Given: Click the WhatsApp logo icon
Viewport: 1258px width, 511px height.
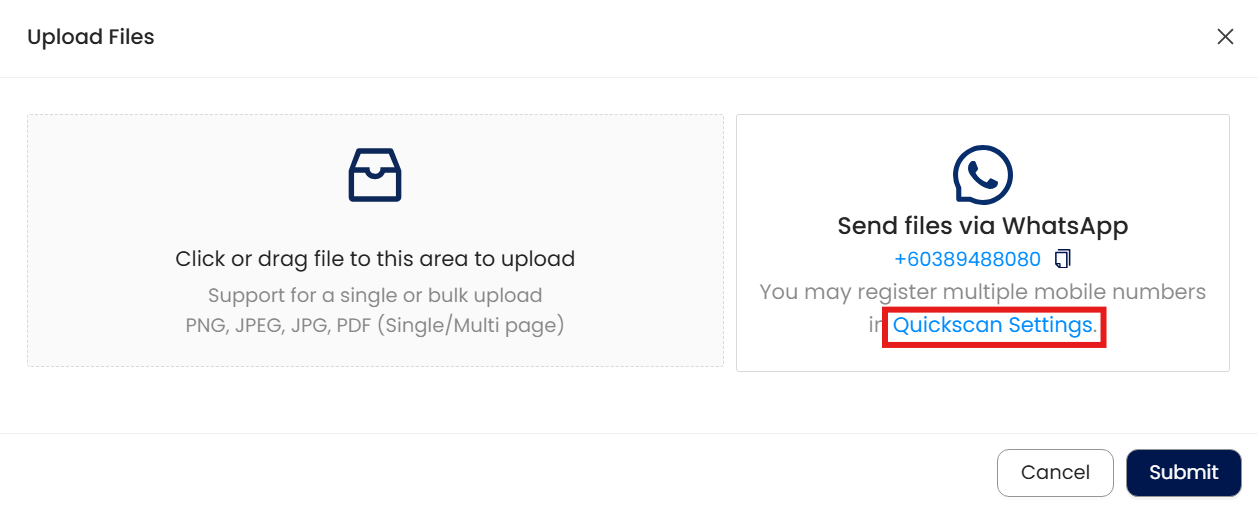Looking at the screenshot, I should (982, 175).
